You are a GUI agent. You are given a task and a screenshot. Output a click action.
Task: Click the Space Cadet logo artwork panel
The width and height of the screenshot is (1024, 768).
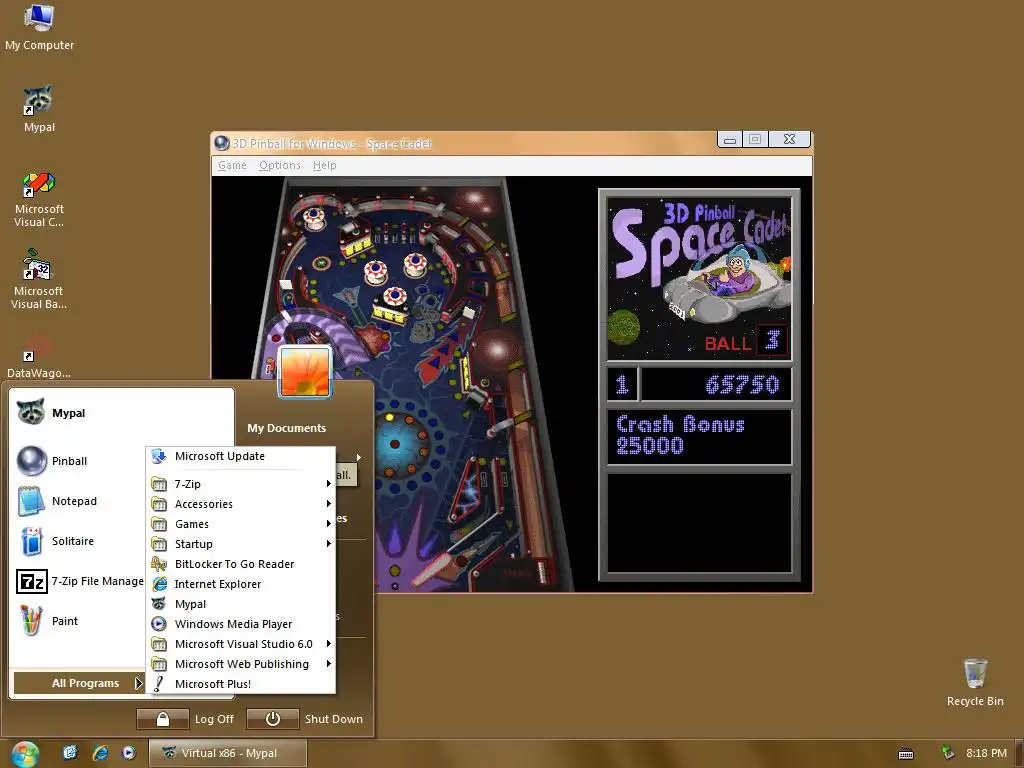(699, 279)
